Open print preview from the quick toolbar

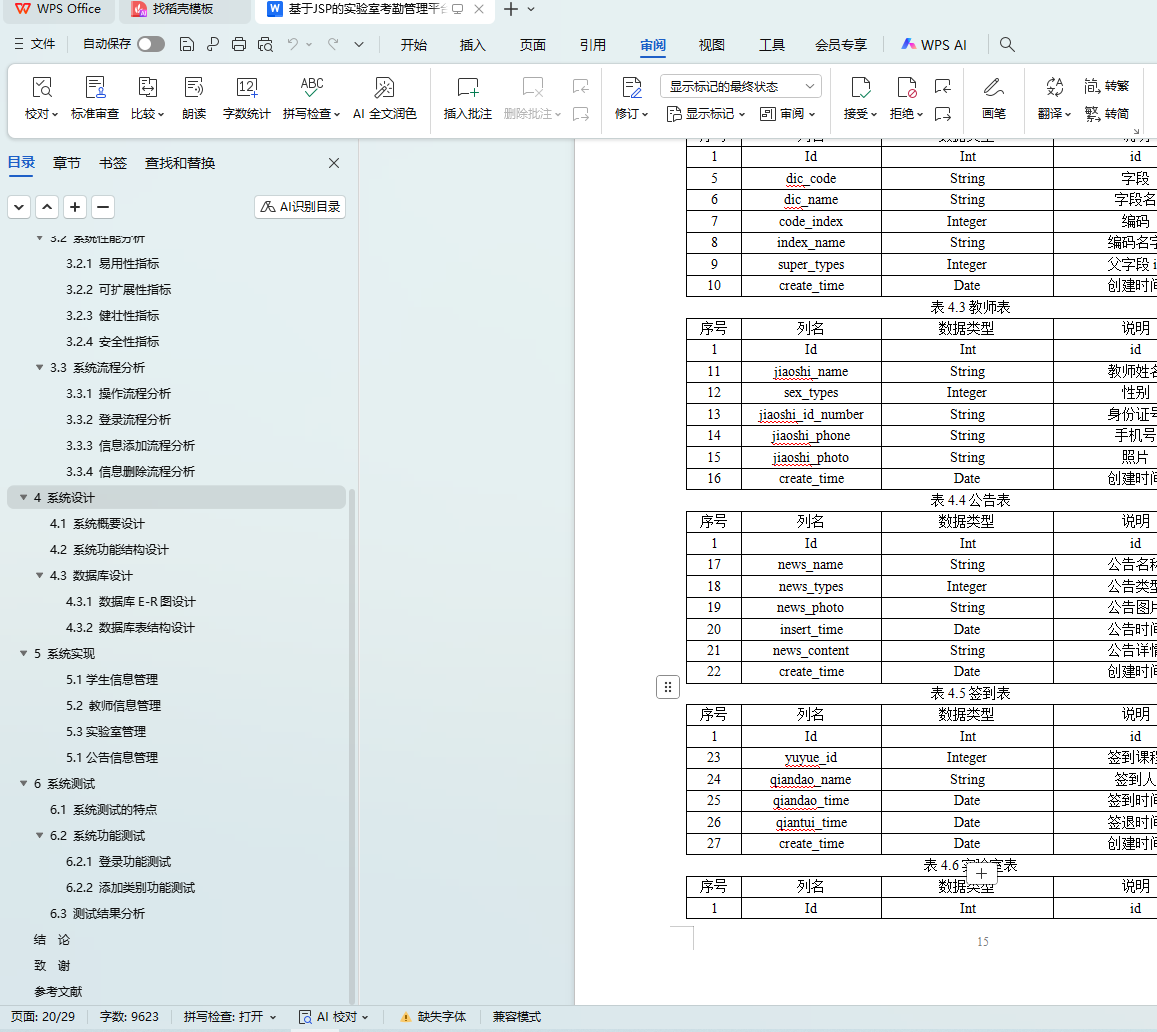tap(265, 44)
